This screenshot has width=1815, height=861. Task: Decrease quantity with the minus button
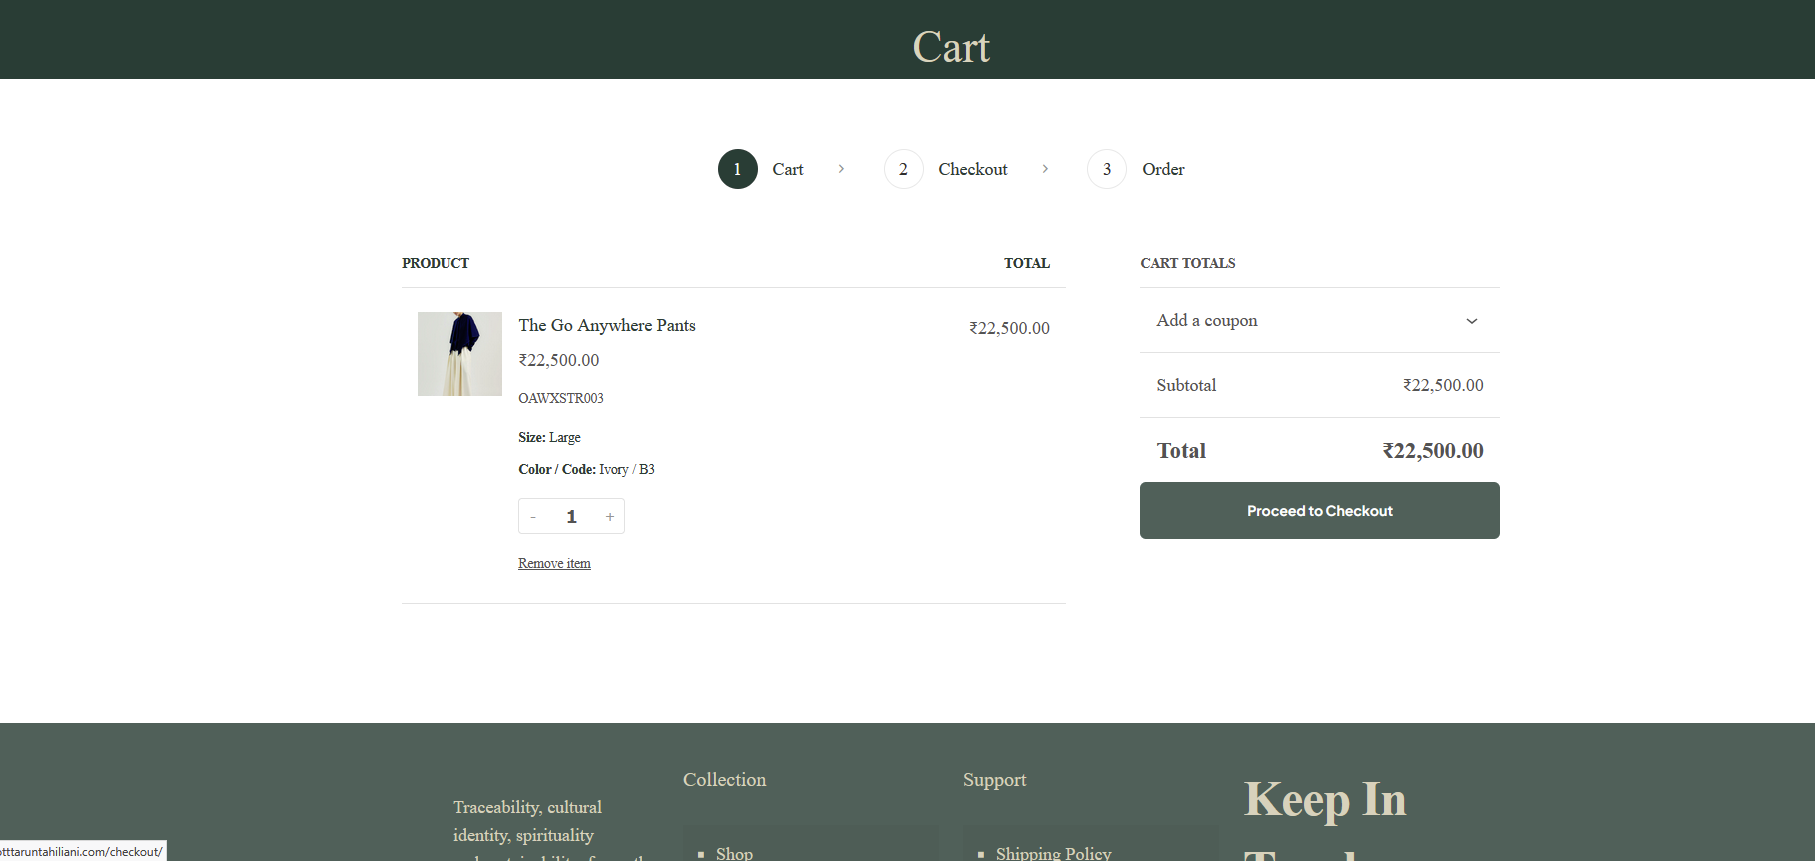(533, 517)
